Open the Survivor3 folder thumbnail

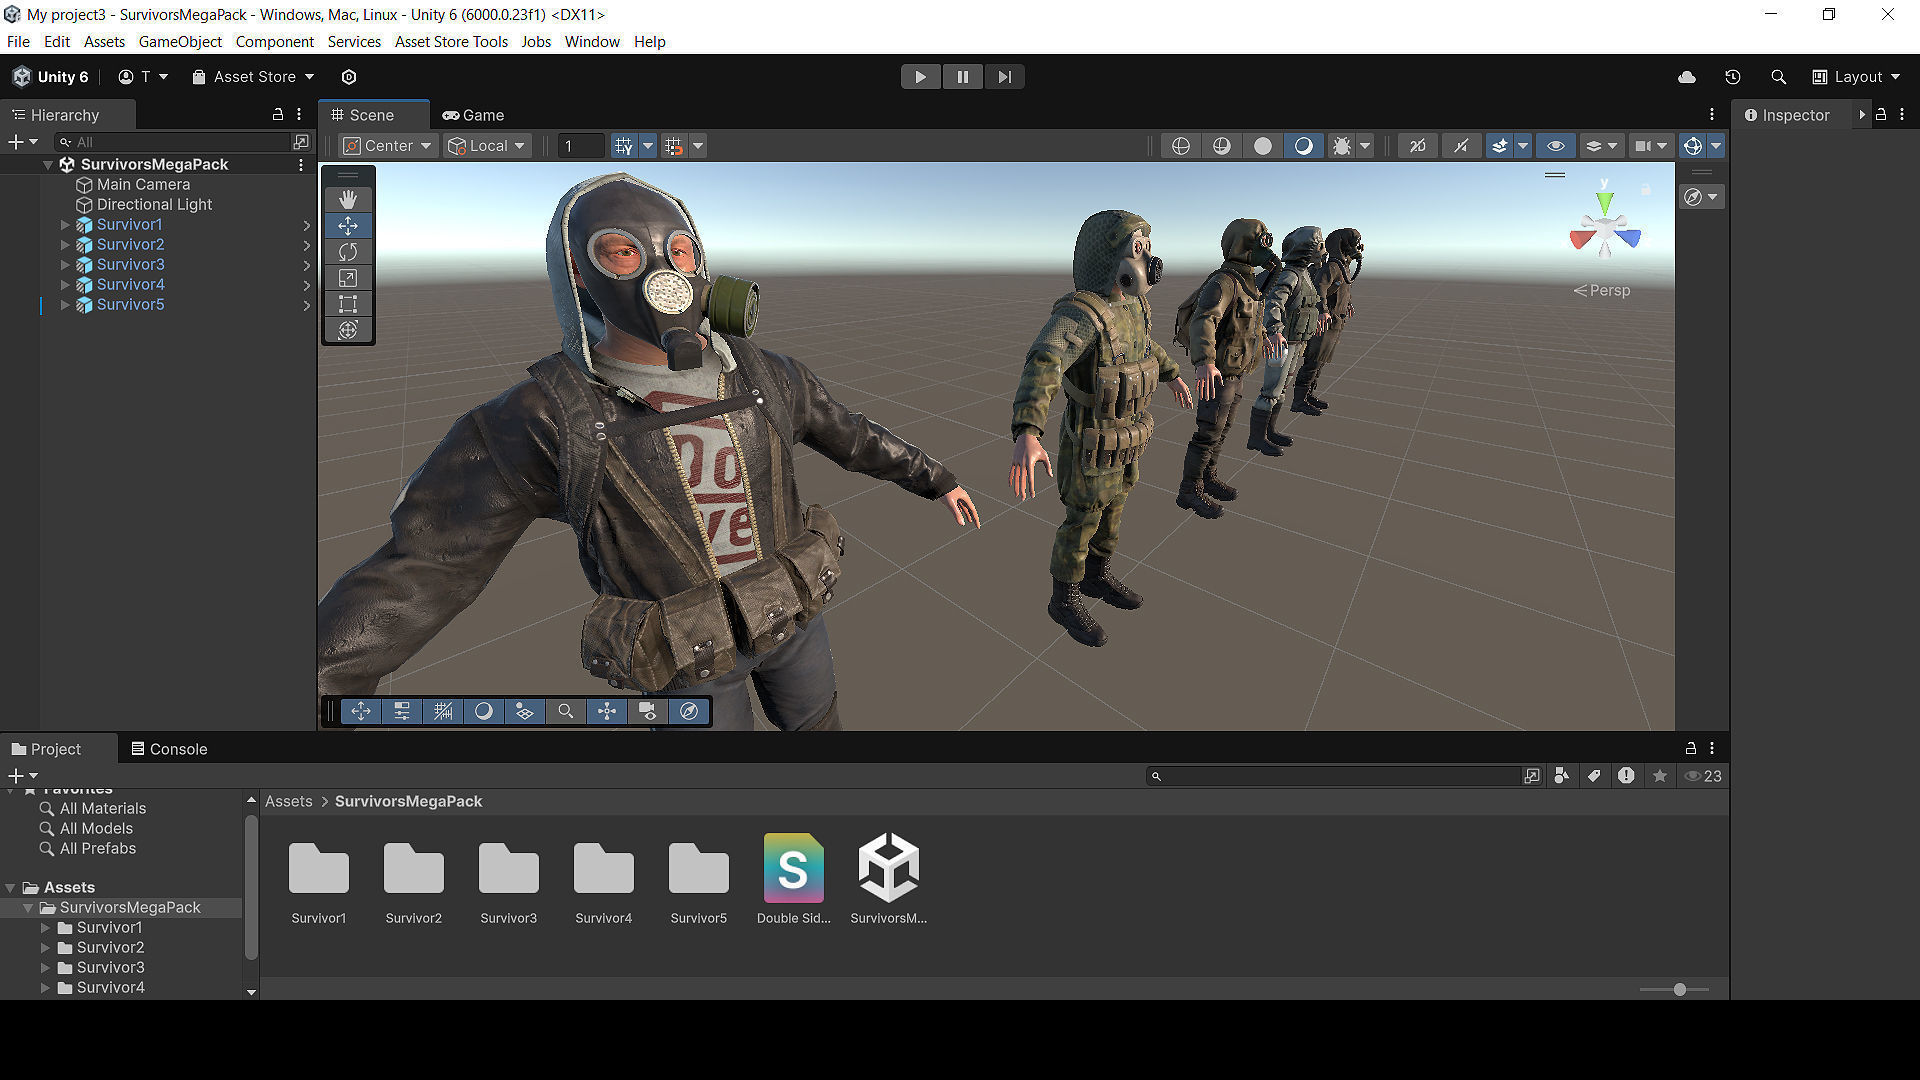509,879
